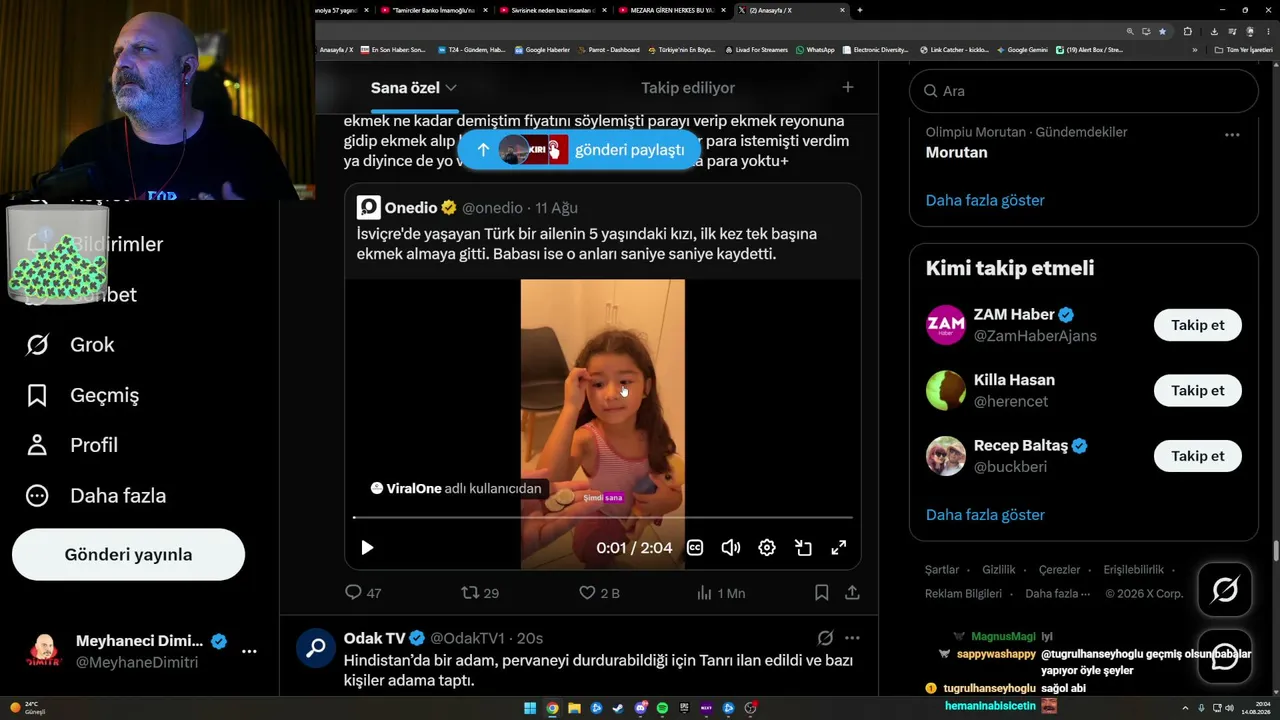Focus the Ara search field
The image size is (1280, 720).
1083,91
